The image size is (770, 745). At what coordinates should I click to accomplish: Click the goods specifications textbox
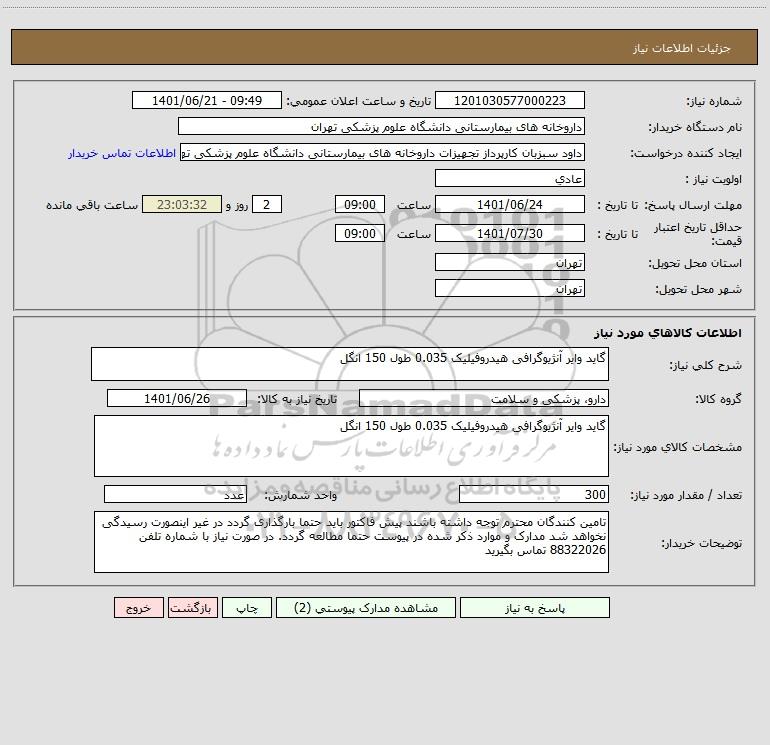coord(351,446)
